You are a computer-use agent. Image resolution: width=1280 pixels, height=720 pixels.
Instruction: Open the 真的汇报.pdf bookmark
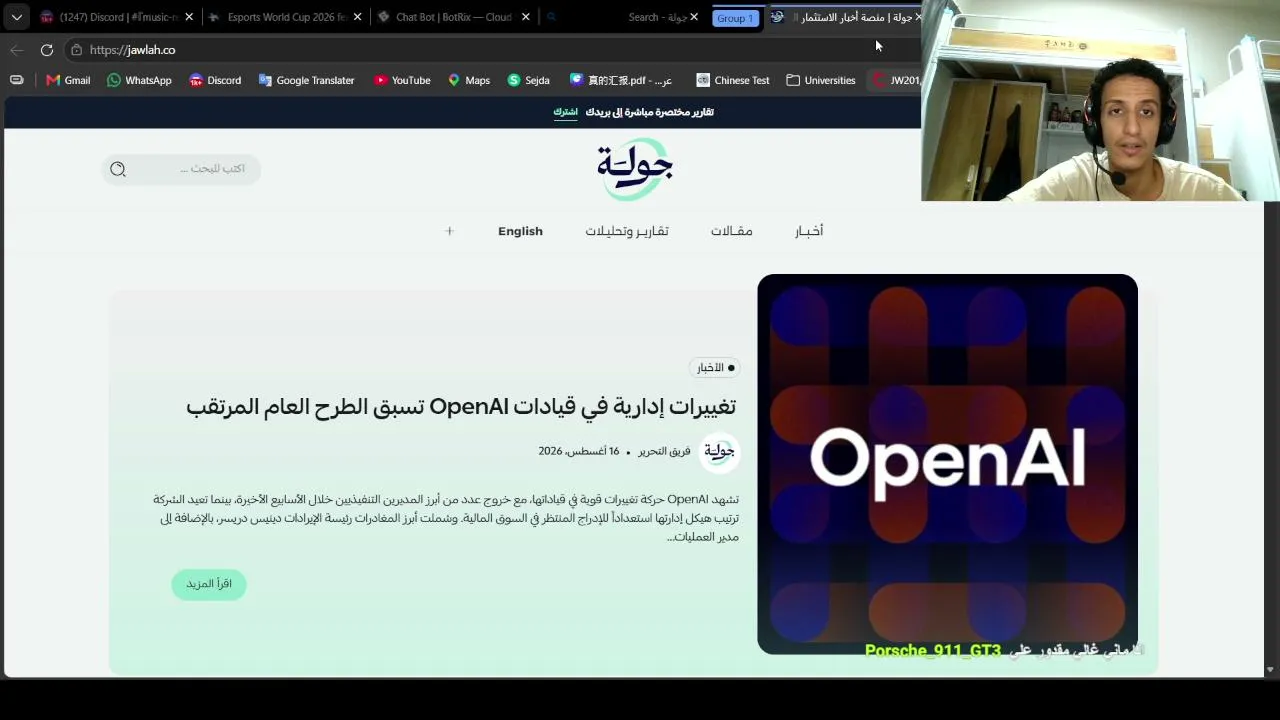pyautogui.click(x=621, y=80)
